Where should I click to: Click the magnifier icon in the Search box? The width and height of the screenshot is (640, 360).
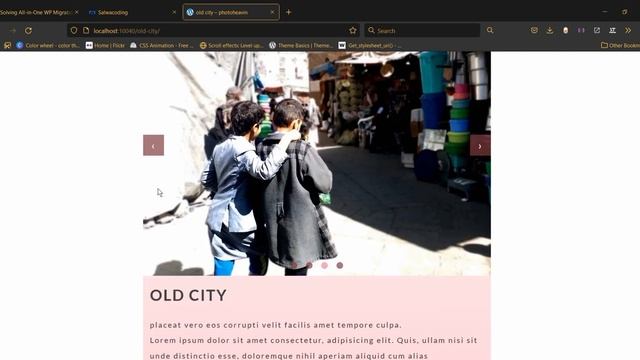(x=371, y=30)
